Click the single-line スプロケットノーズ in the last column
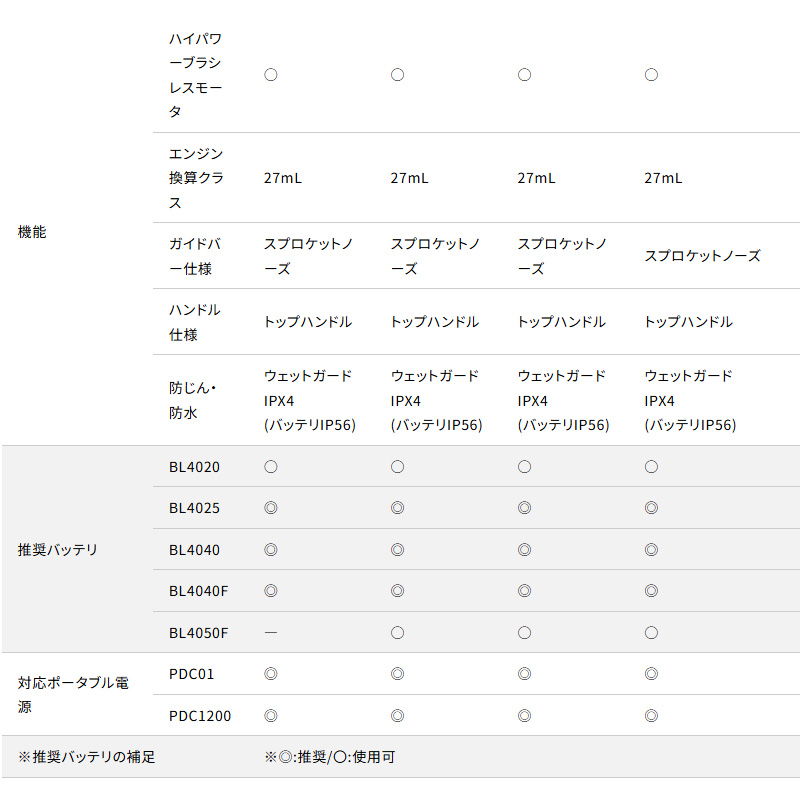This screenshot has height=800, width=800. click(702, 256)
